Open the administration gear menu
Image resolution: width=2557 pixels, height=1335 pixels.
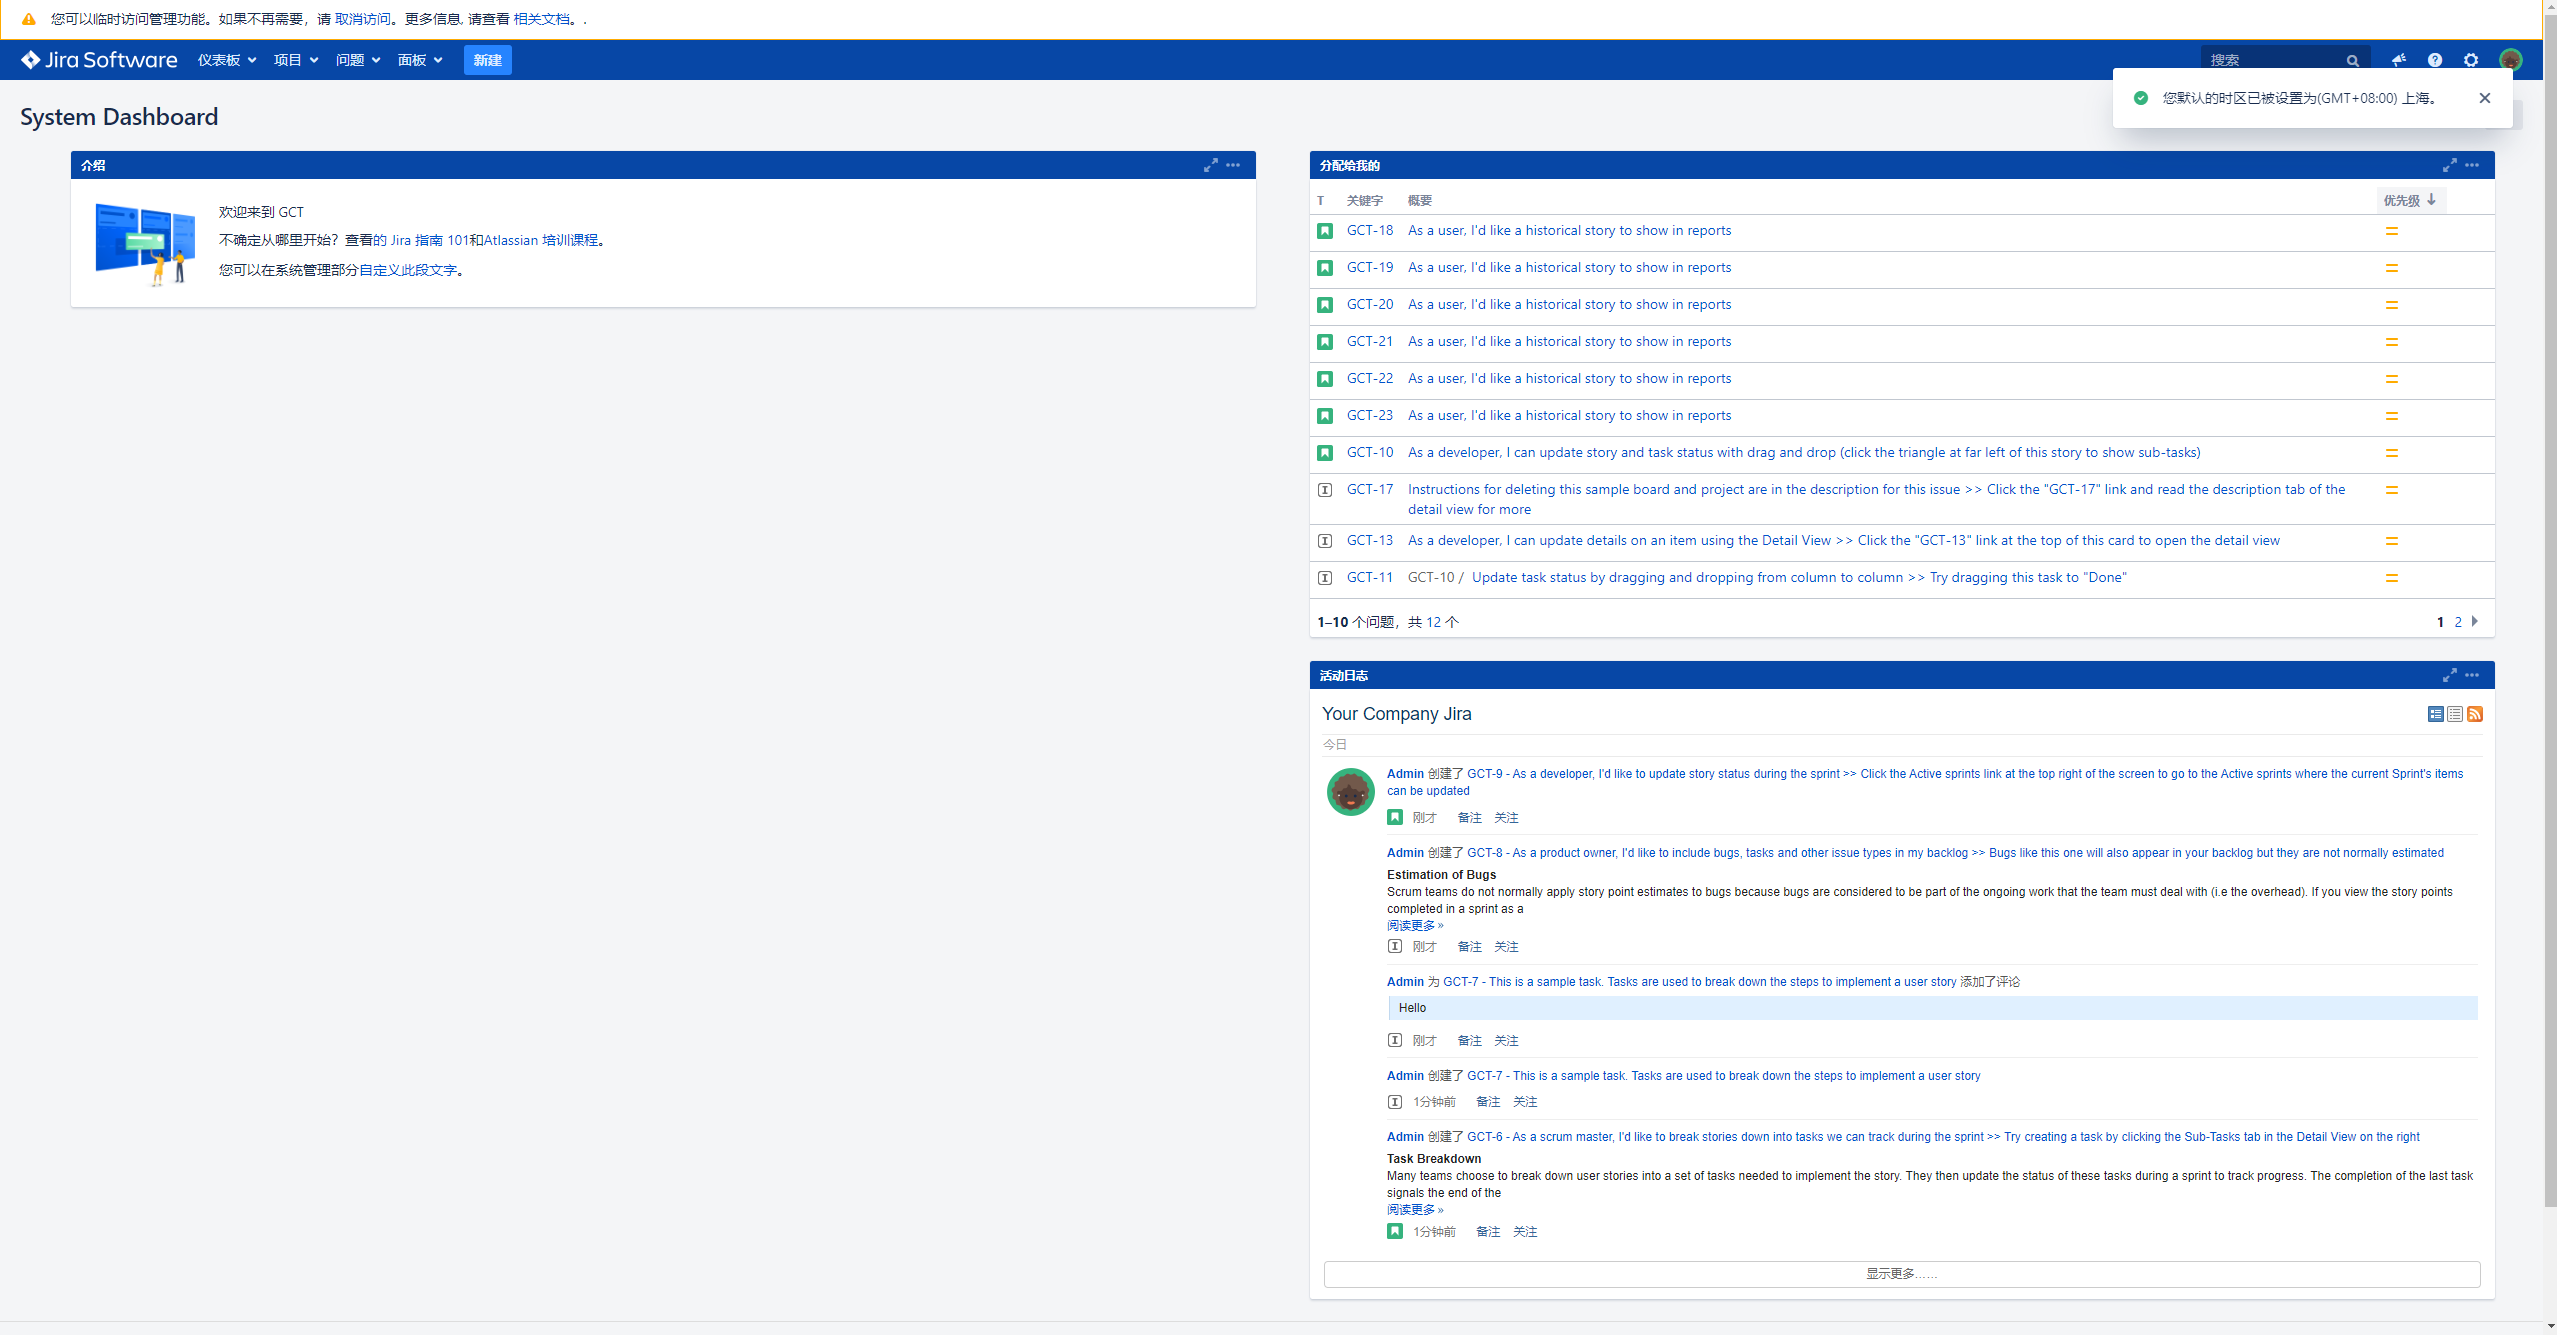(x=2471, y=60)
